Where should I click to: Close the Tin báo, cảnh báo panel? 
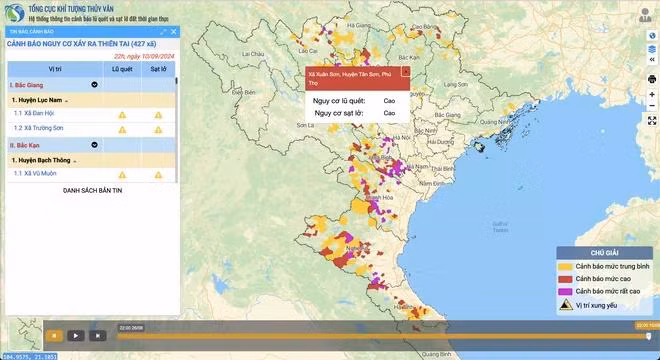coord(173,32)
